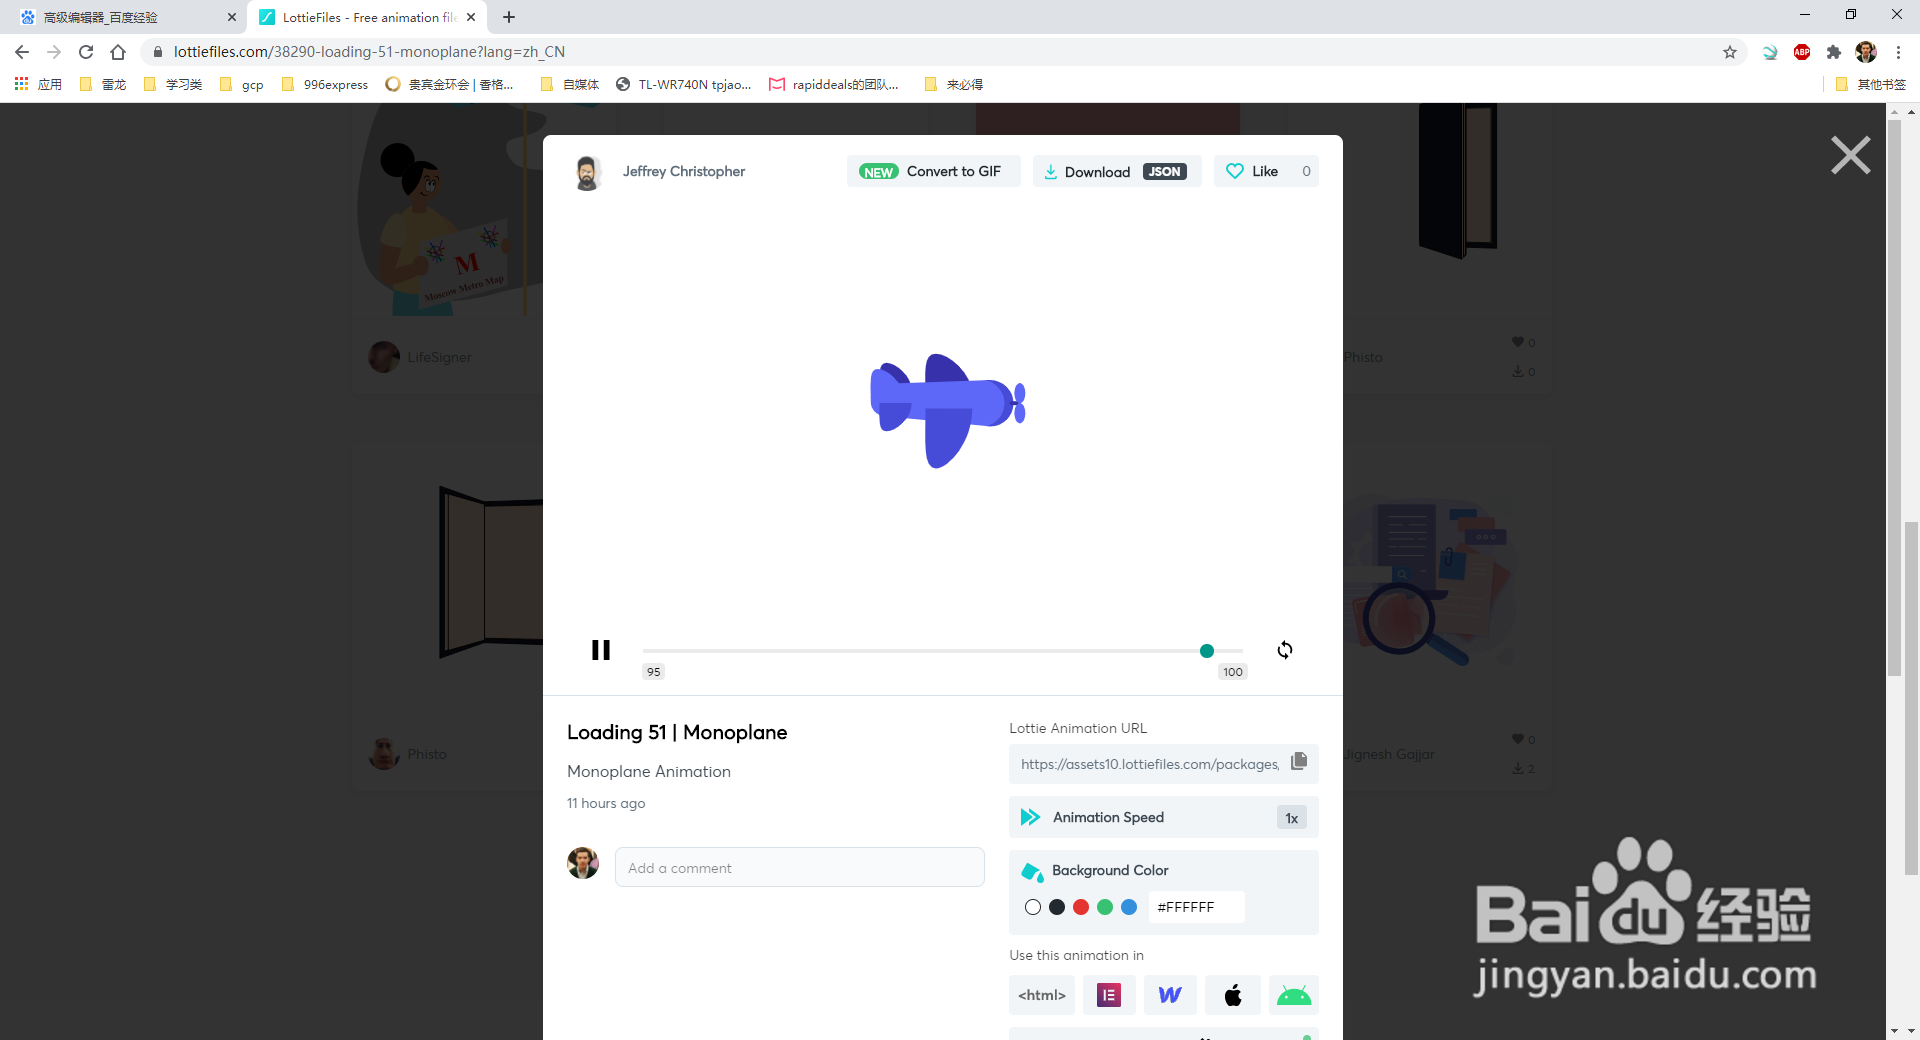The image size is (1920, 1040).
Task: Reload the current page
Action: [x=86, y=52]
